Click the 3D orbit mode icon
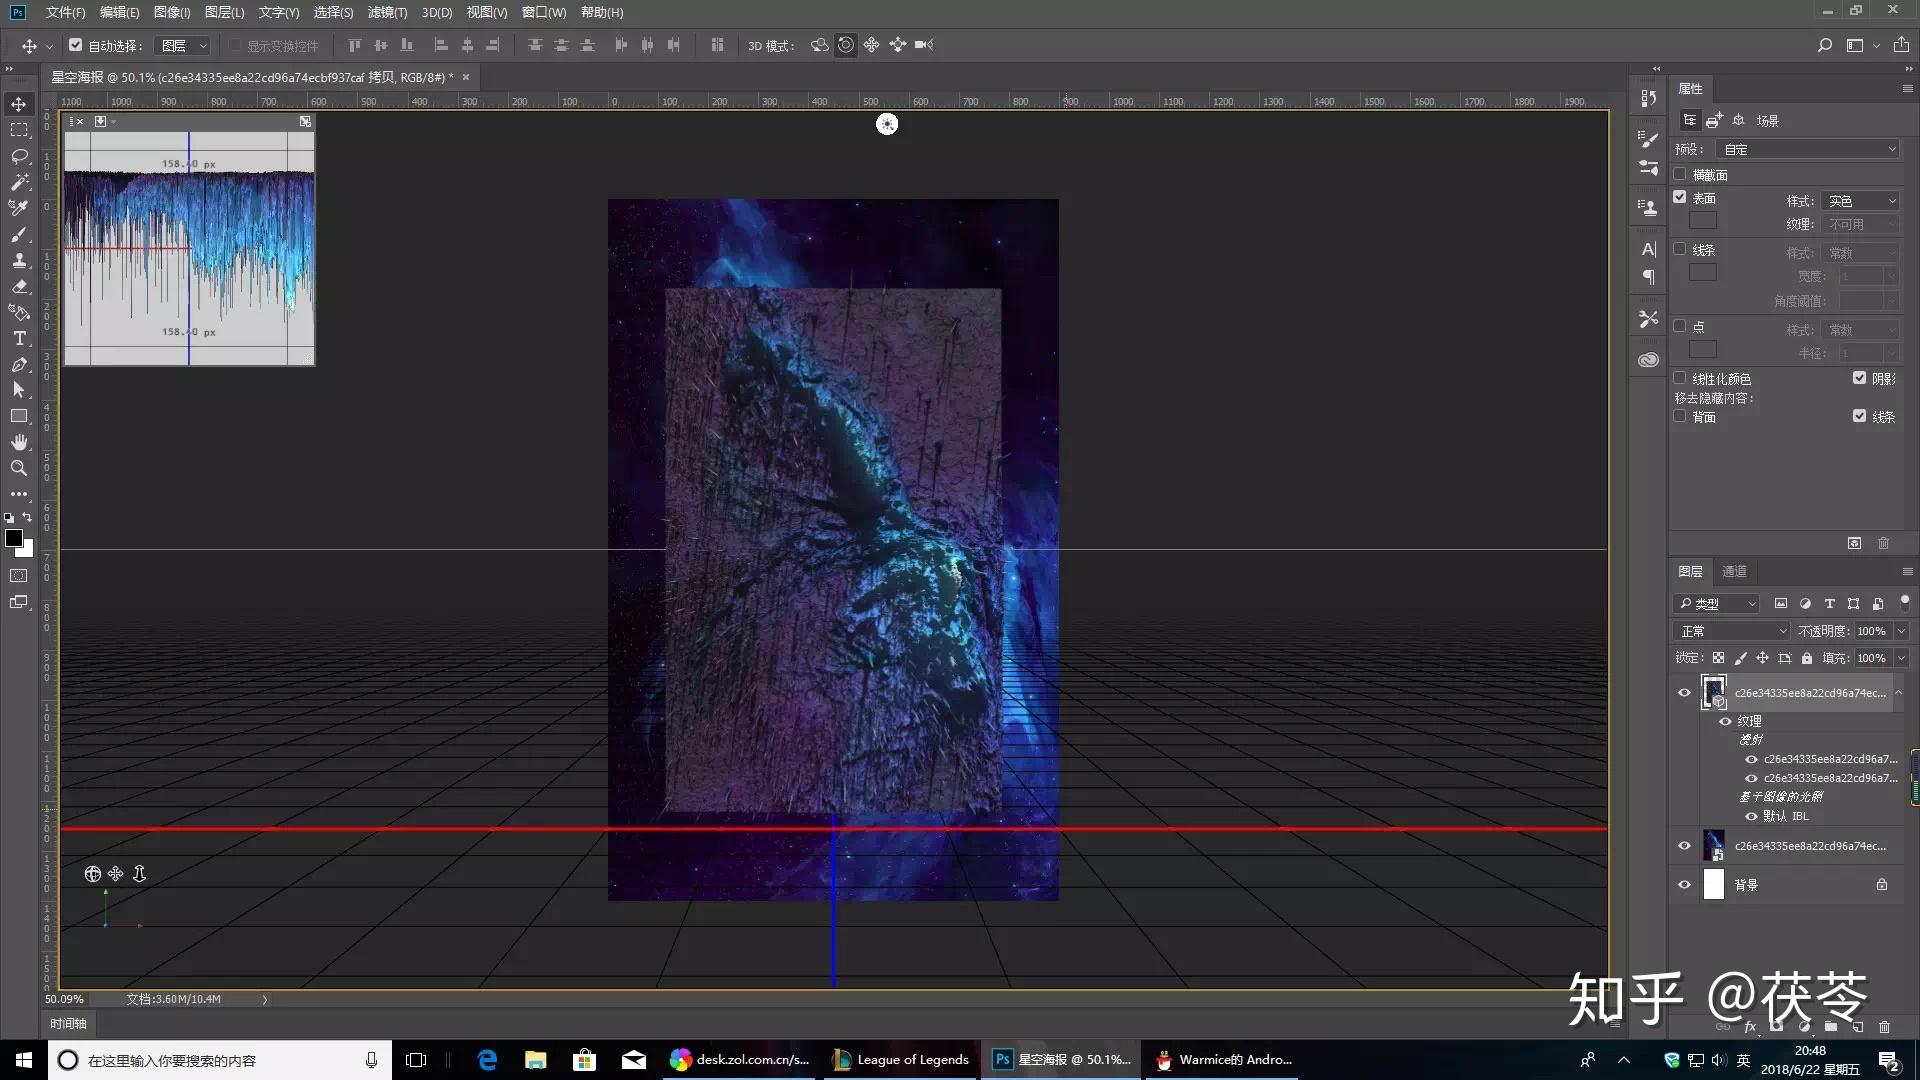Screen dimensions: 1920x1080 [x=819, y=45]
